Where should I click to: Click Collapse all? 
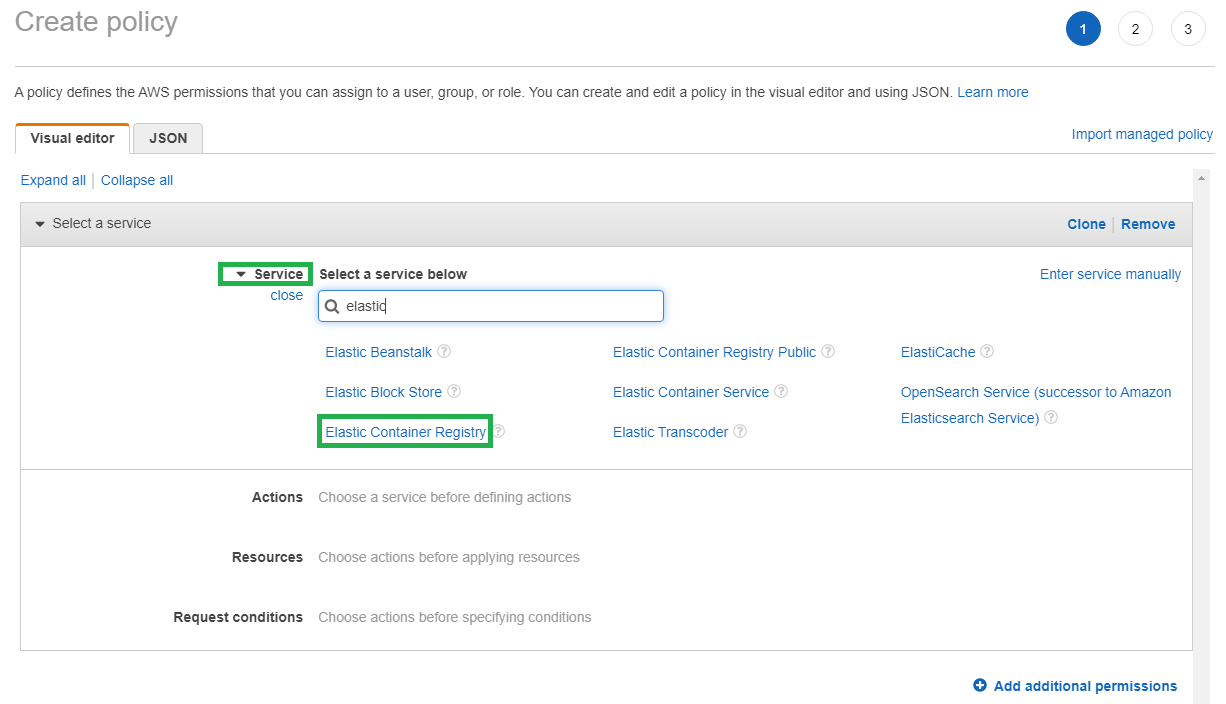137,180
